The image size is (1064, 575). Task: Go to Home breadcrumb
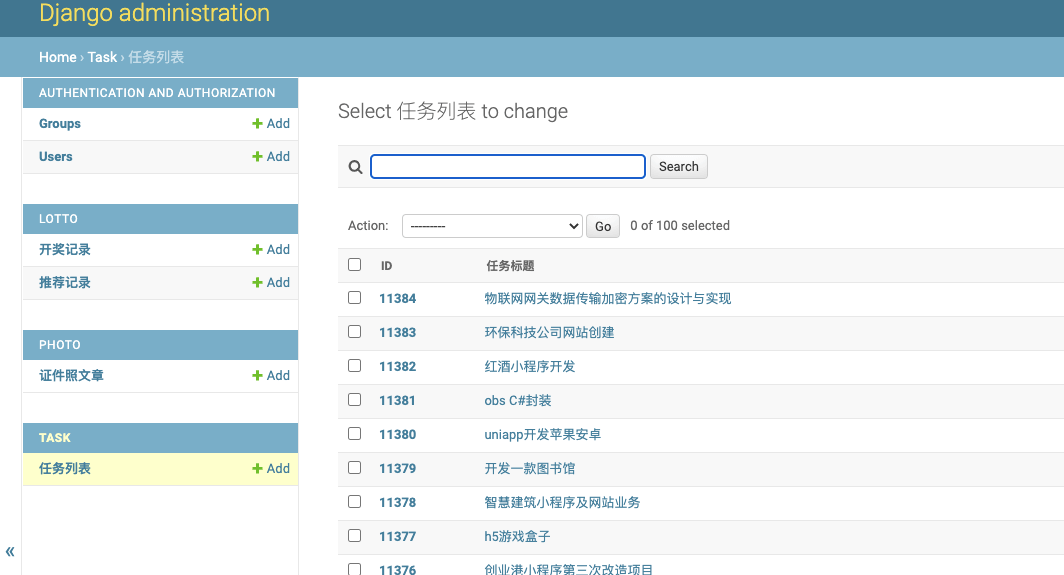click(58, 57)
